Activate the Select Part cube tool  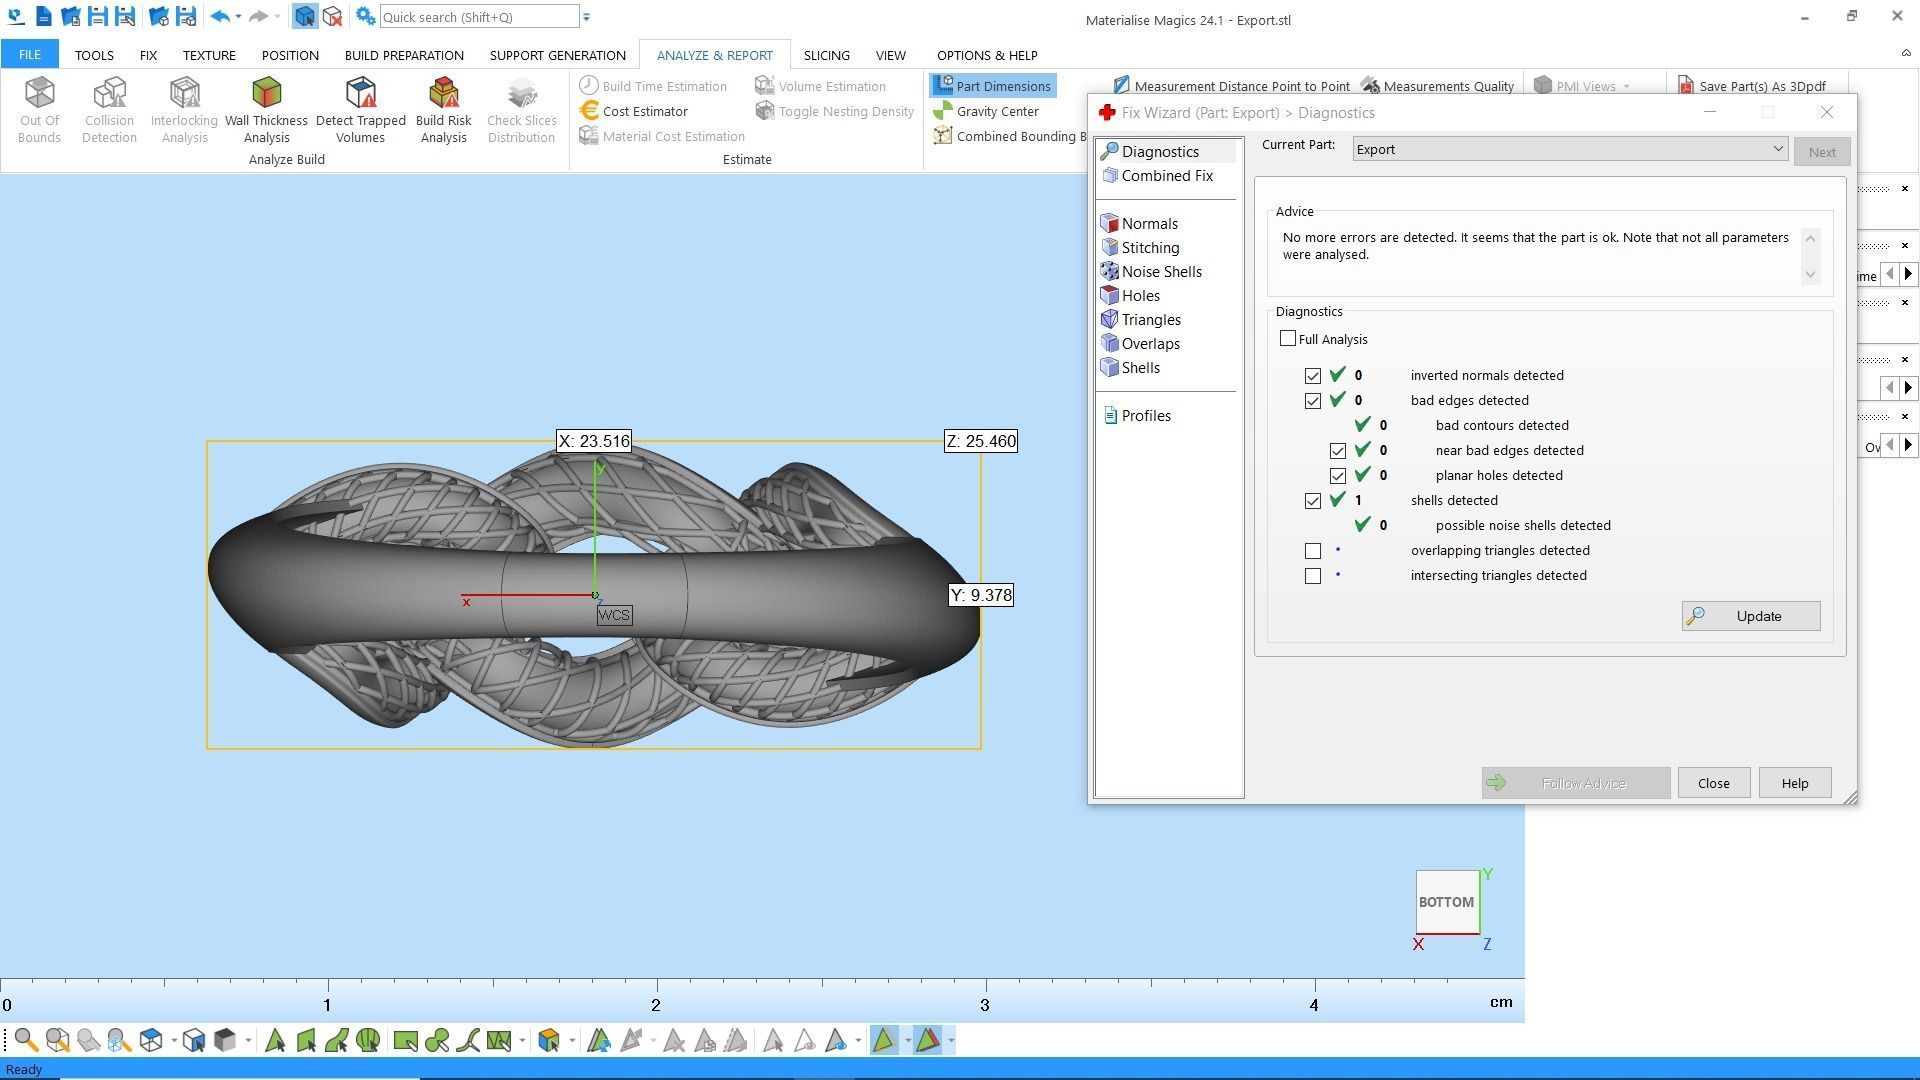(305, 17)
